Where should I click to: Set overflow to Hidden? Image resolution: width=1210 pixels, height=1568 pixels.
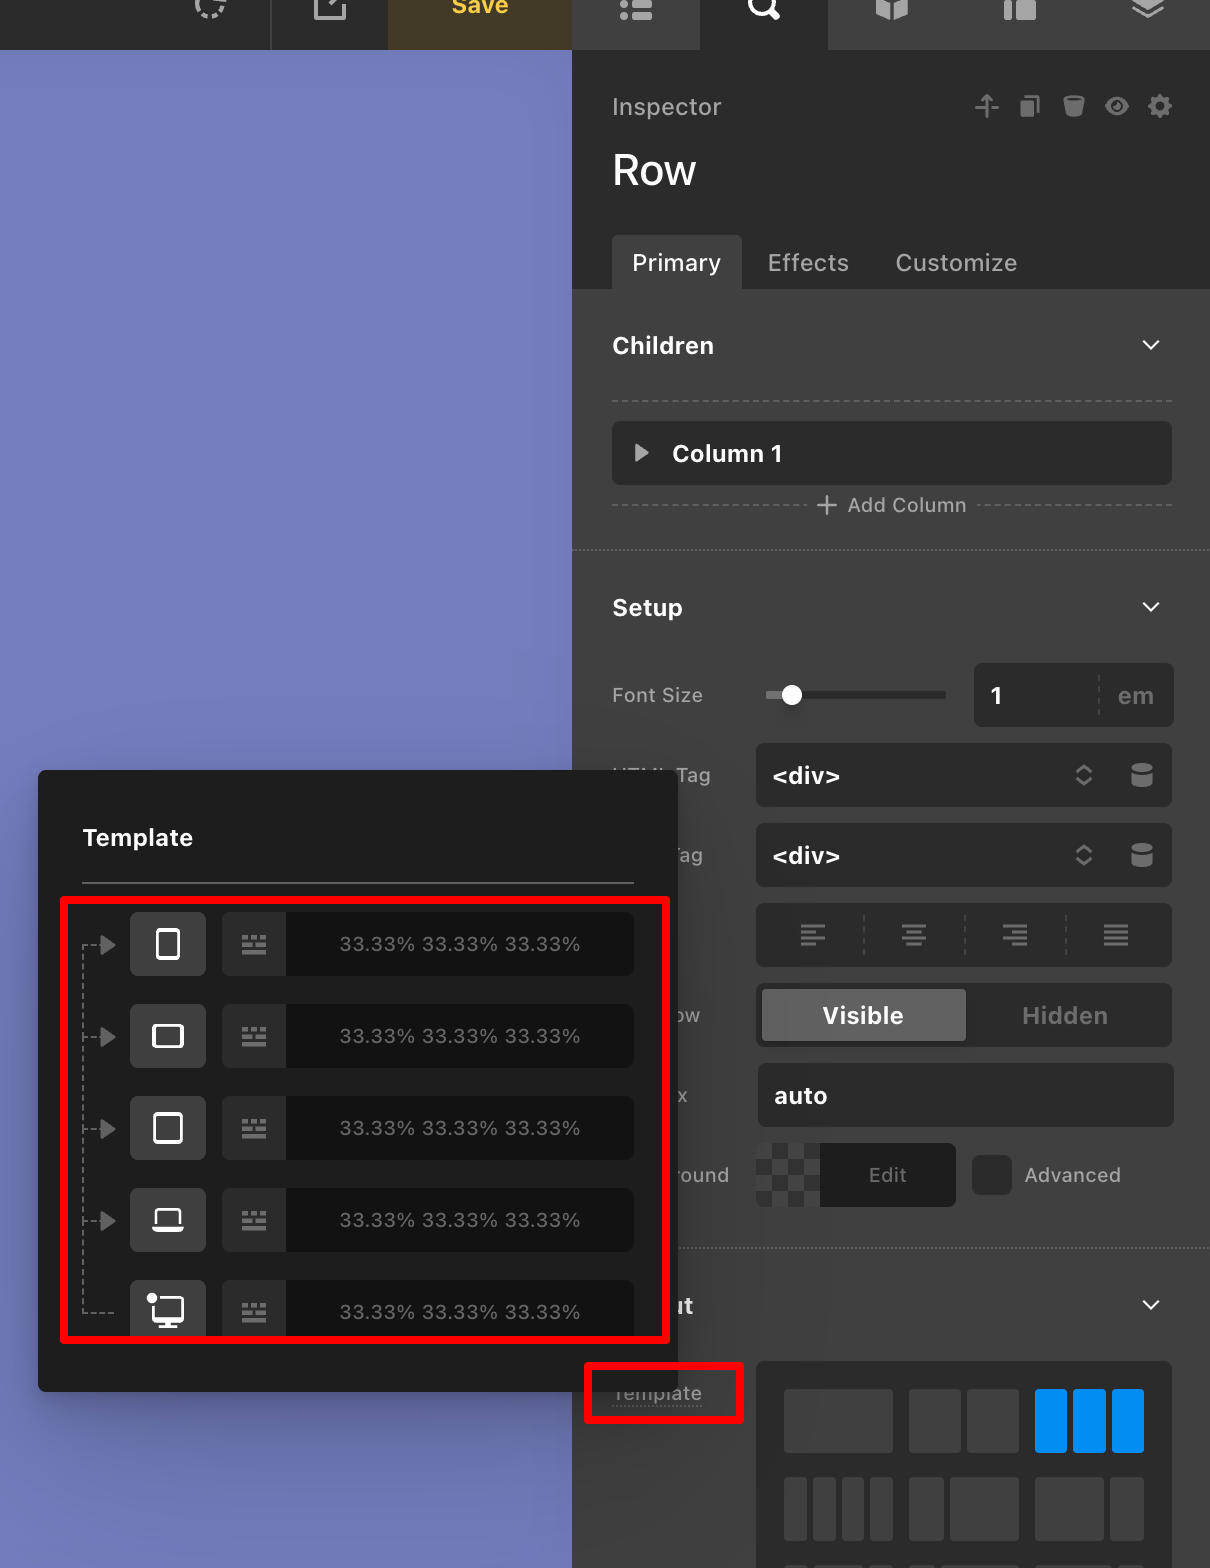point(1064,1016)
